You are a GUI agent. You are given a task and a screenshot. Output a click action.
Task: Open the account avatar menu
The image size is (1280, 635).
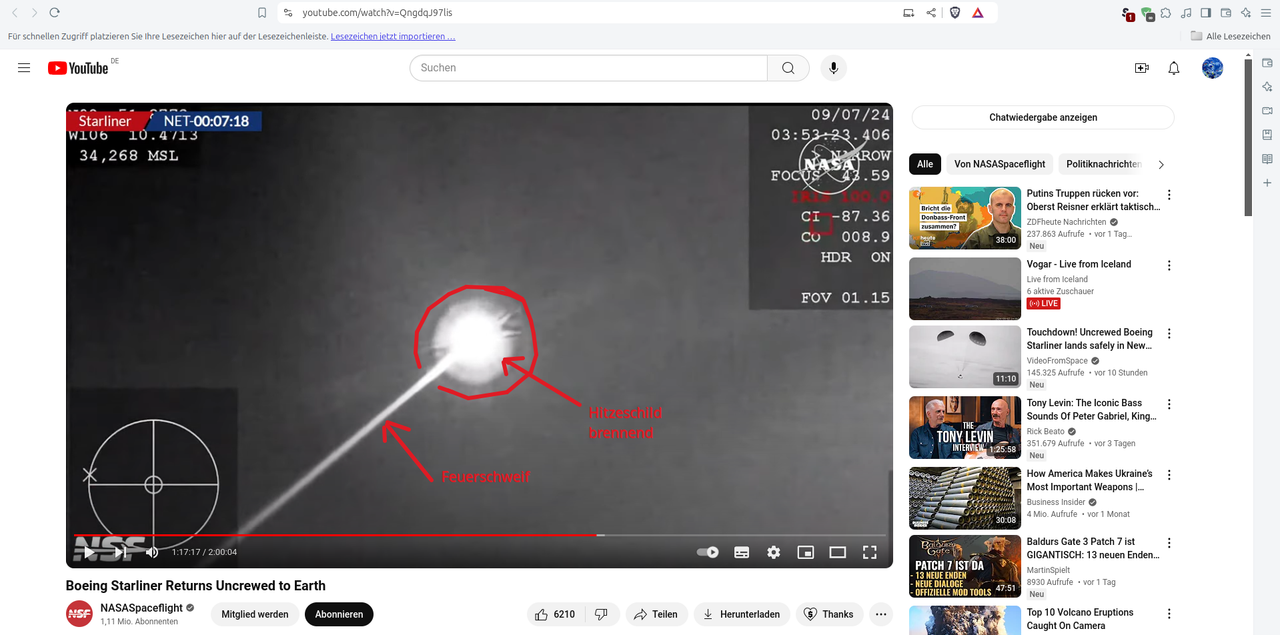pyautogui.click(x=1212, y=68)
